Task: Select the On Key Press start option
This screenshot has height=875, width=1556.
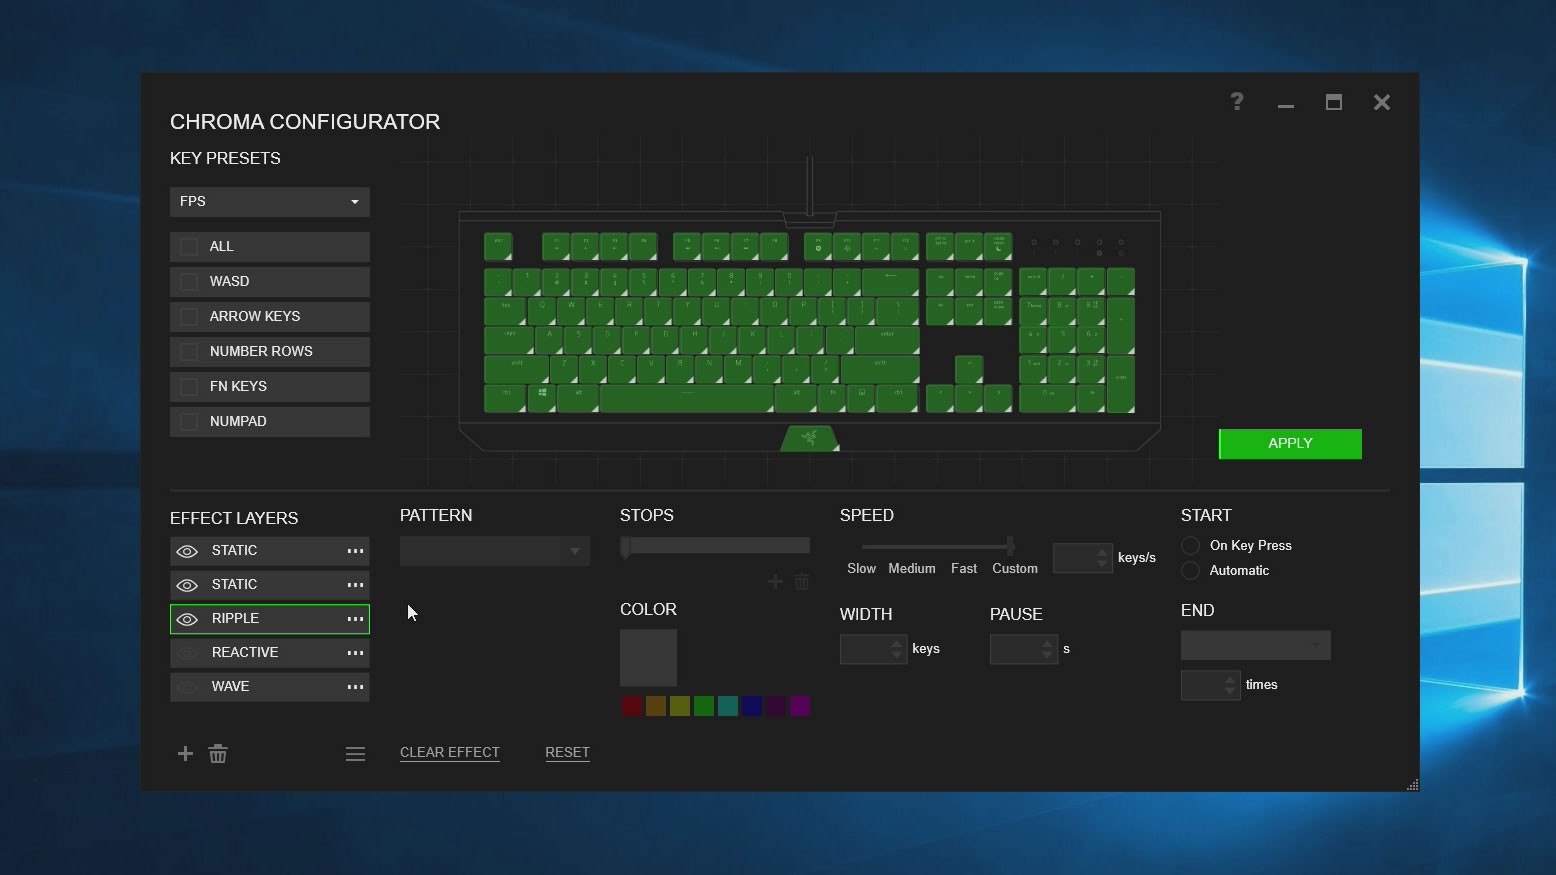Action: coord(1191,546)
